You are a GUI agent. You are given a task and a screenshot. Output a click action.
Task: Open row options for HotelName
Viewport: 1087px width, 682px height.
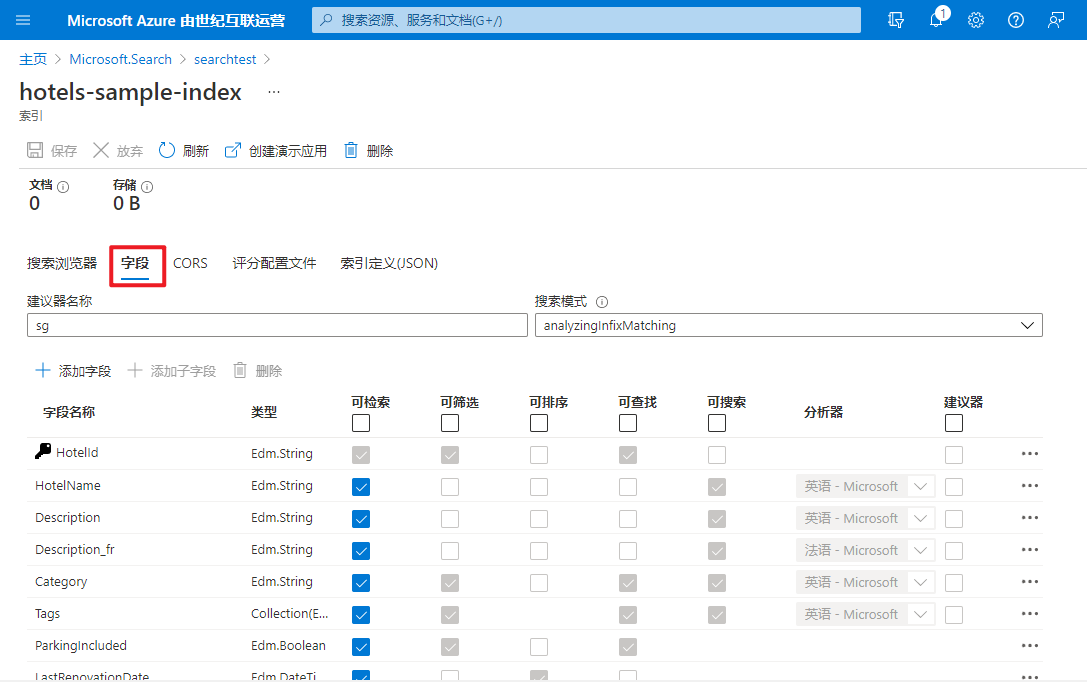pos(1030,486)
